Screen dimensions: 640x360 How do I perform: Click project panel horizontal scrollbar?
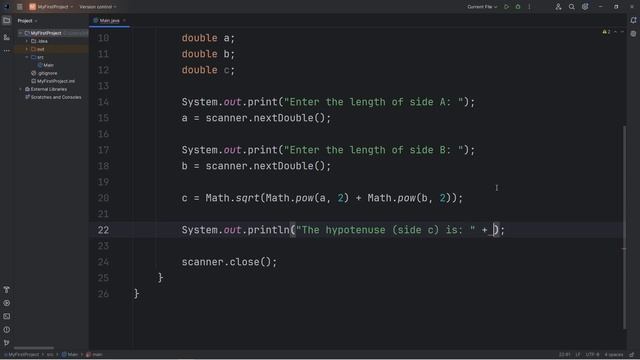click(34, 348)
